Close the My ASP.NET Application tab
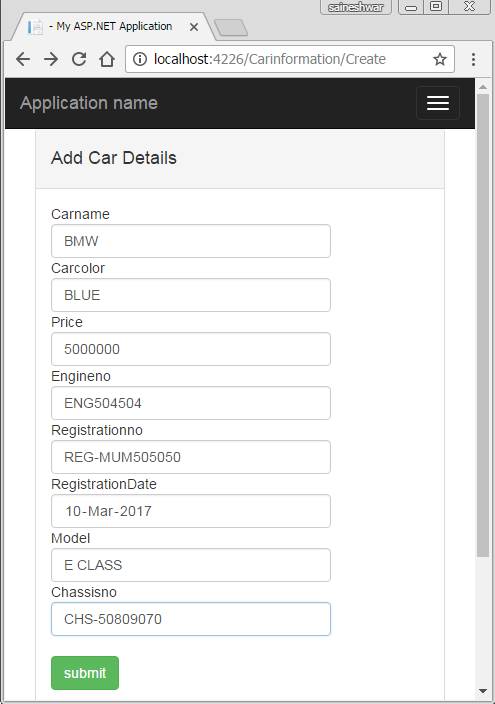The width and height of the screenshot is (495, 704). (x=194, y=27)
